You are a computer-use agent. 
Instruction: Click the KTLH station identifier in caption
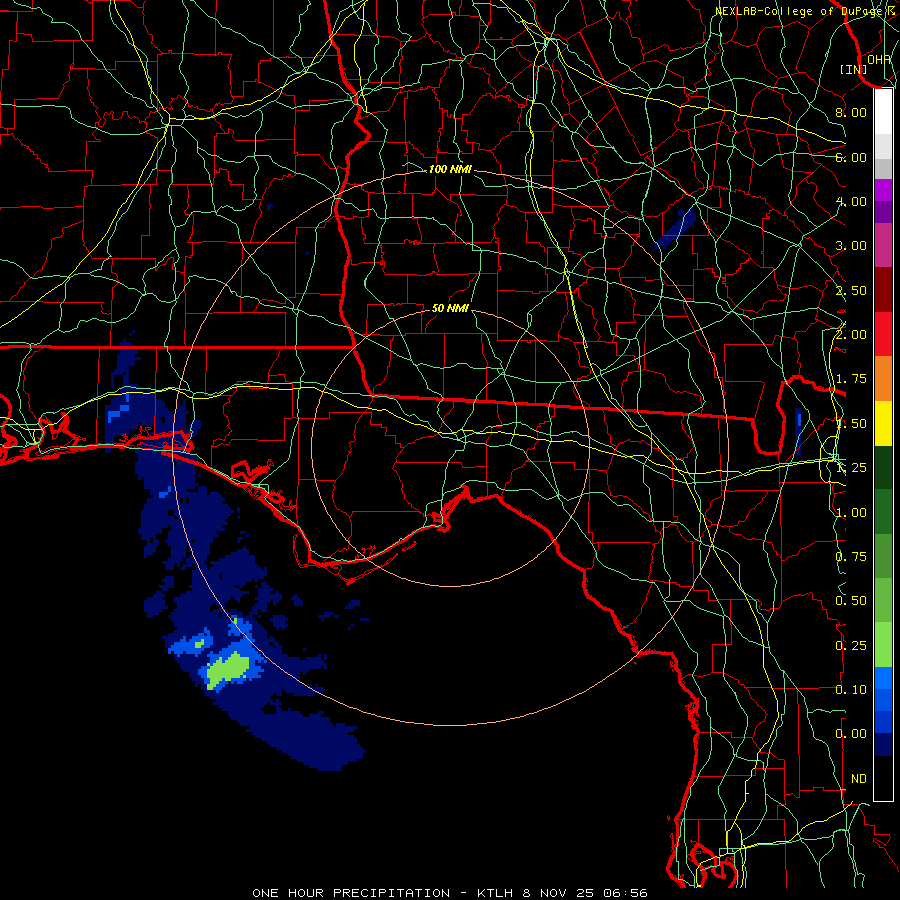click(495, 893)
